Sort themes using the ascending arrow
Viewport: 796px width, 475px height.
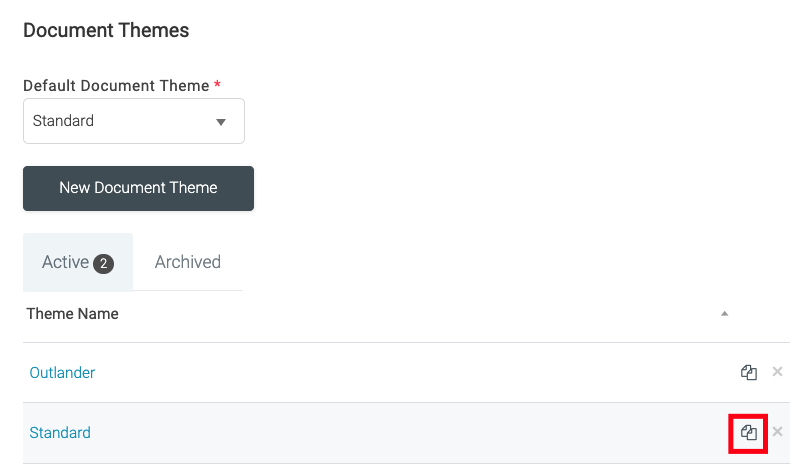coord(724,314)
